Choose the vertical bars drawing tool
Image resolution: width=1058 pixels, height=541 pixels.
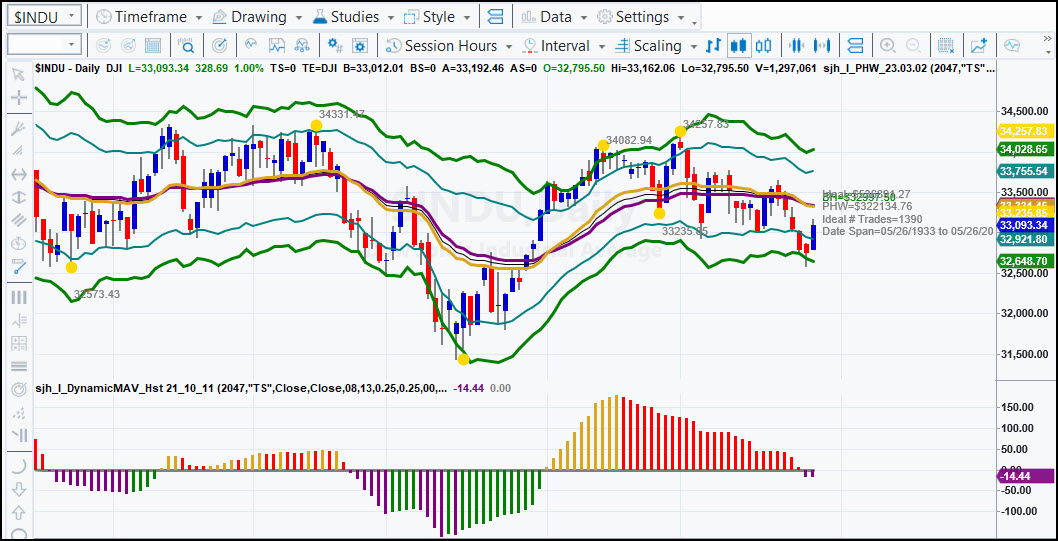click(18, 297)
